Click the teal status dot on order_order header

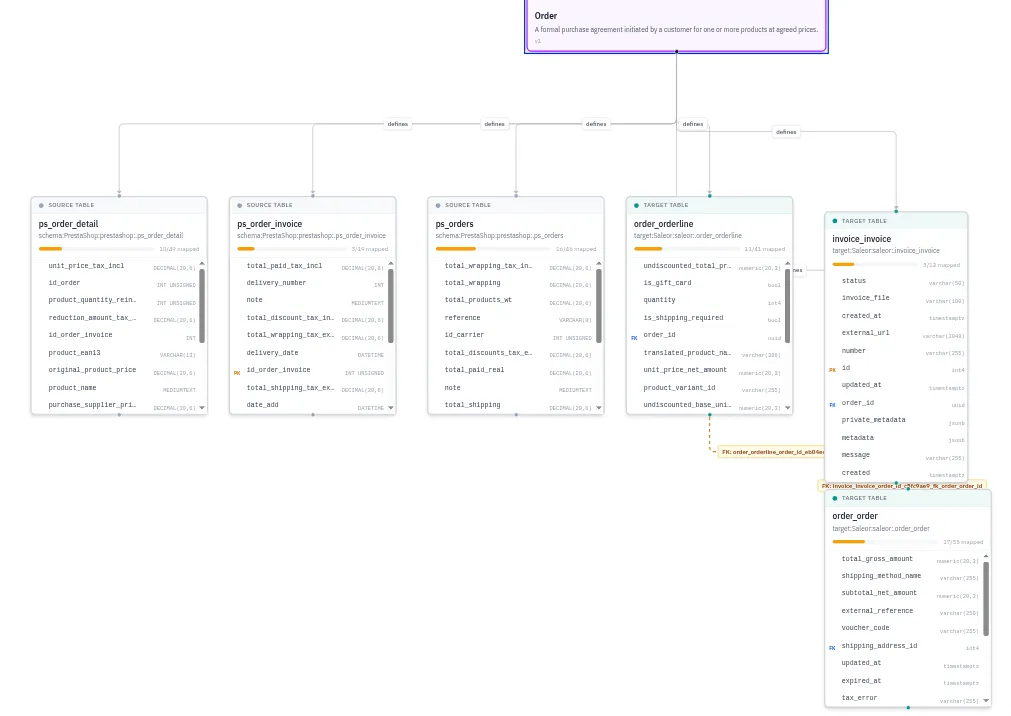coord(835,499)
